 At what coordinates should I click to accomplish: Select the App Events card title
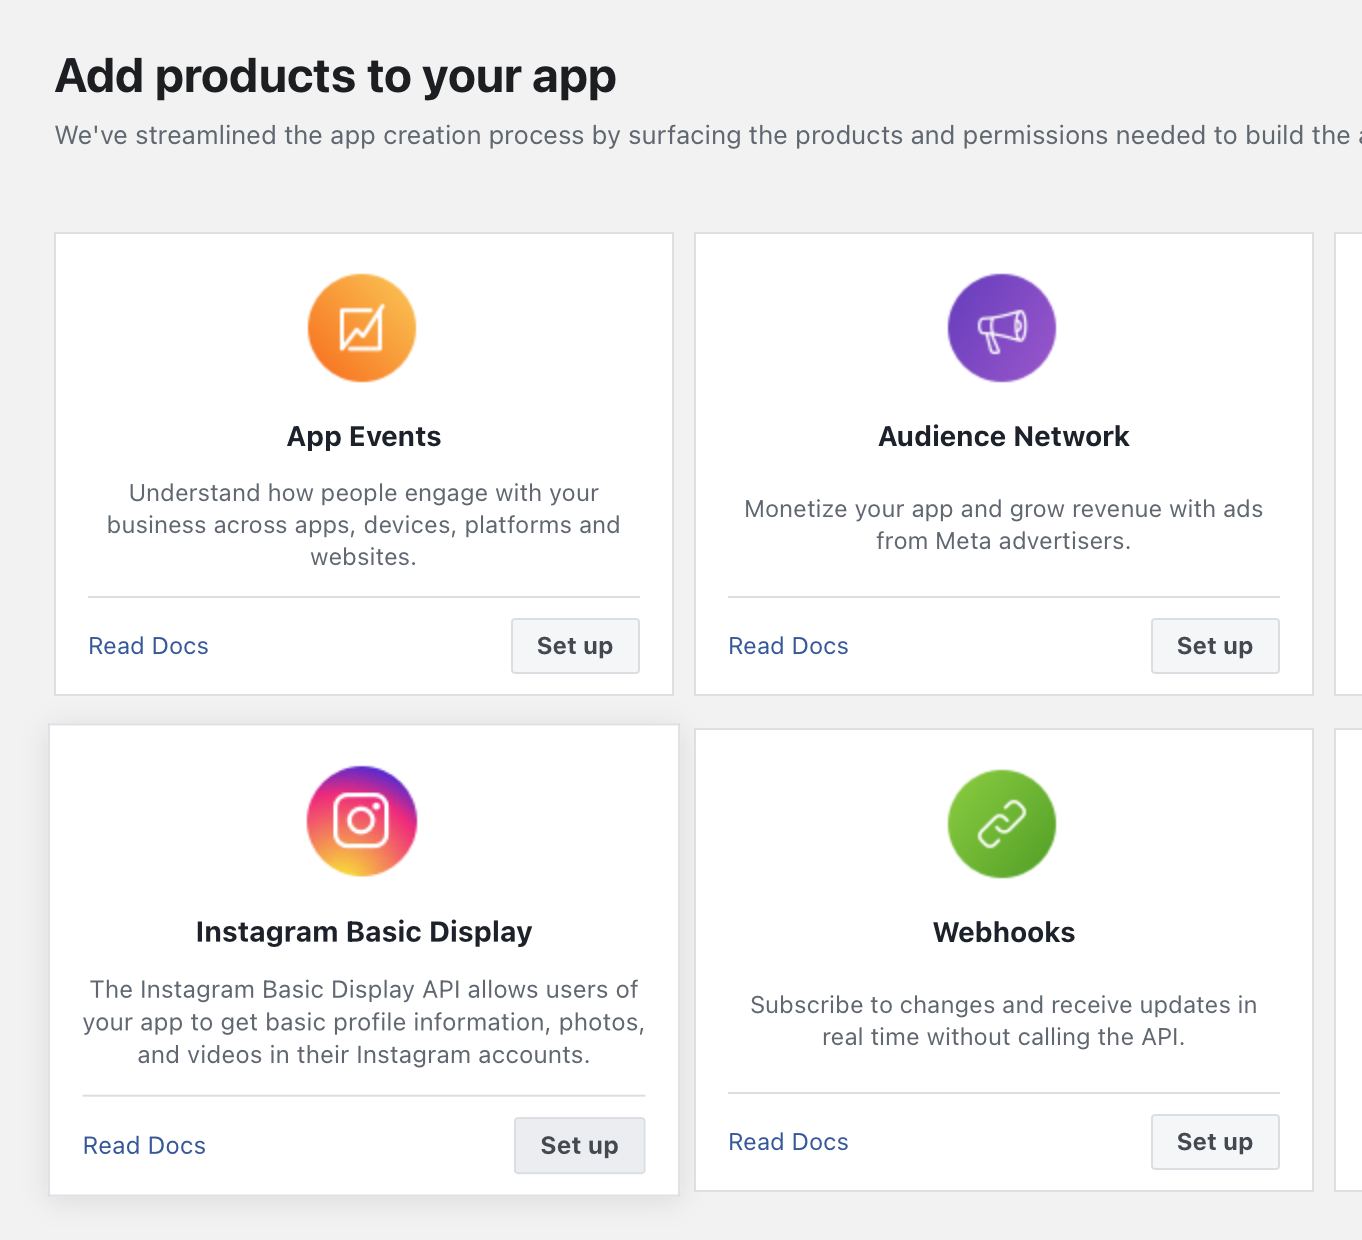tap(364, 437)
